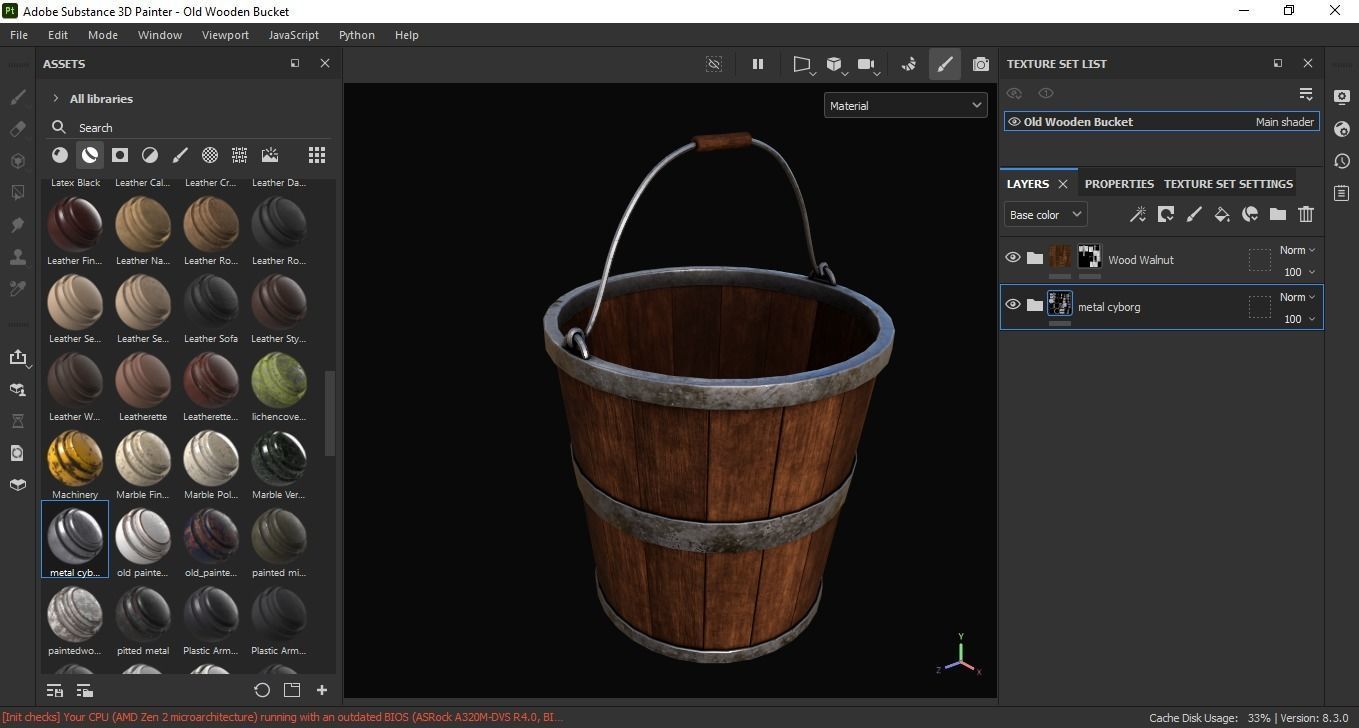Select the Old Wooden Bucket texture set
Image resolution: width=1359 pixels, height=728 pixels.
pos(1162,122)
